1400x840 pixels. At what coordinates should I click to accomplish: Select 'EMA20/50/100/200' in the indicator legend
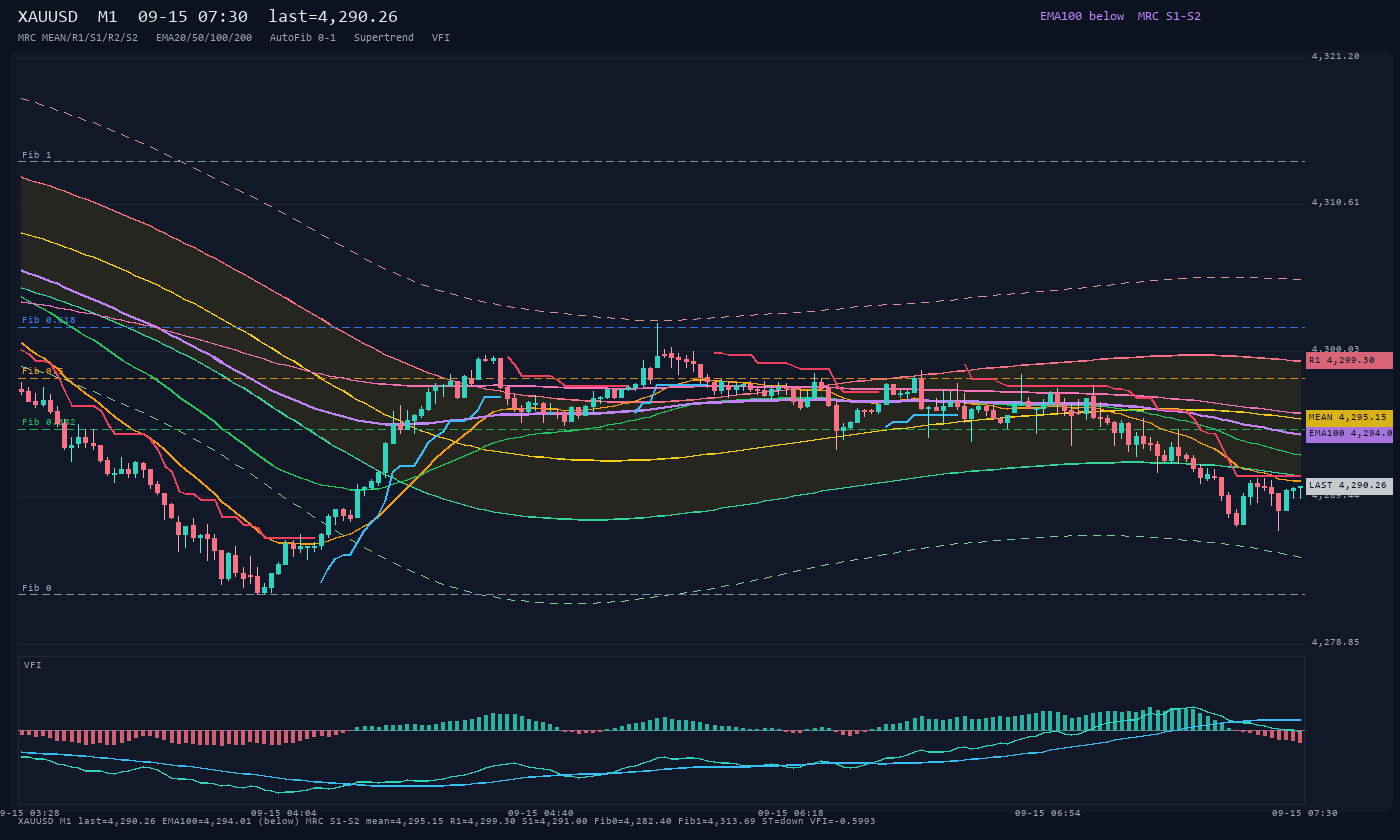click(x=204, y=38)
